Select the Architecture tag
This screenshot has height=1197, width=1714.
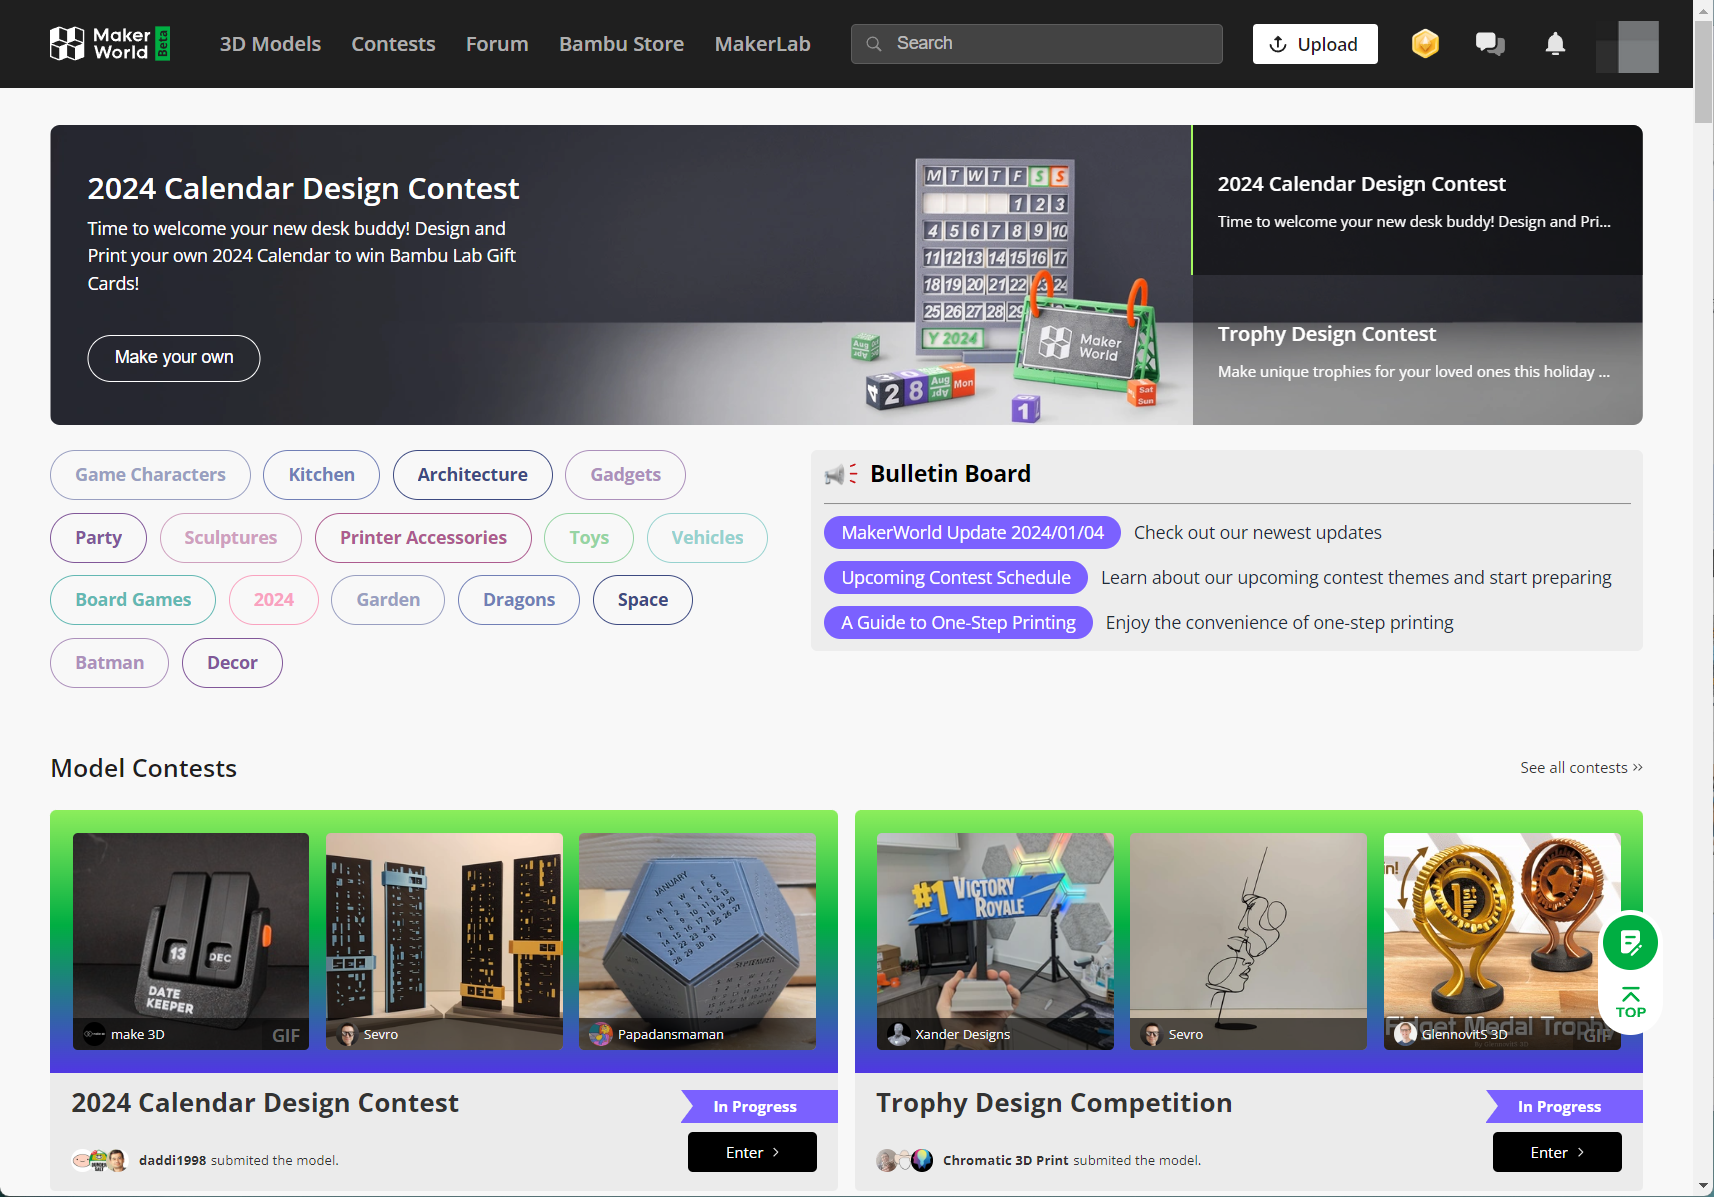coord(472,475)
